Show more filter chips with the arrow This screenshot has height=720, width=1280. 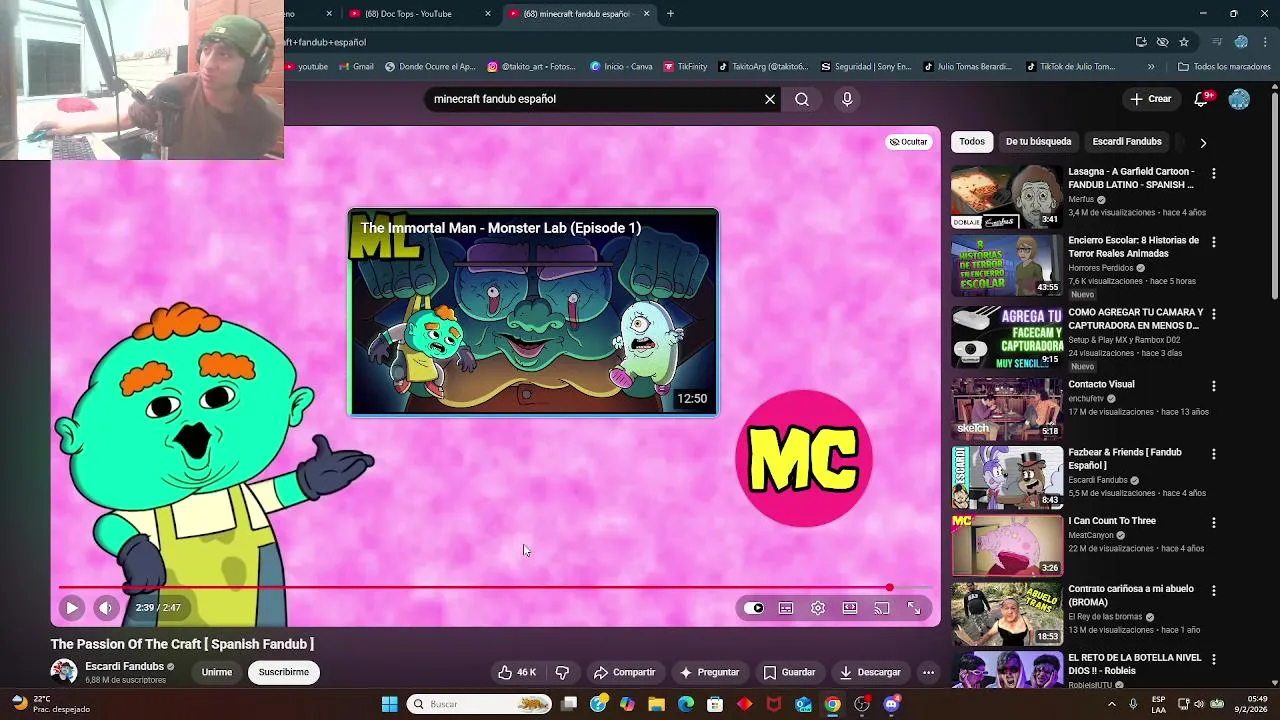pos(1203,143)
